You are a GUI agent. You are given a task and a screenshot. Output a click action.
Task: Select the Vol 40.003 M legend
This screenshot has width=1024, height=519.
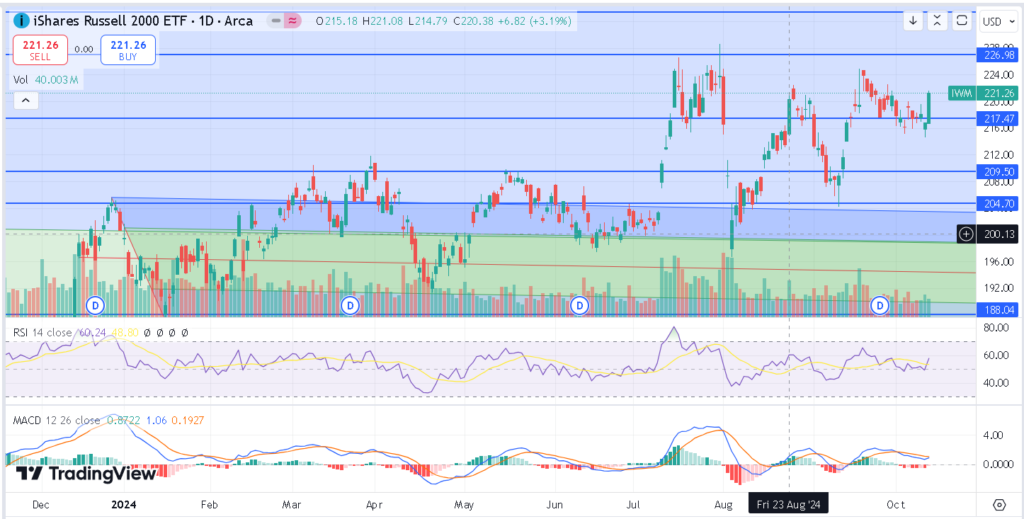click(x=46, y=80)
